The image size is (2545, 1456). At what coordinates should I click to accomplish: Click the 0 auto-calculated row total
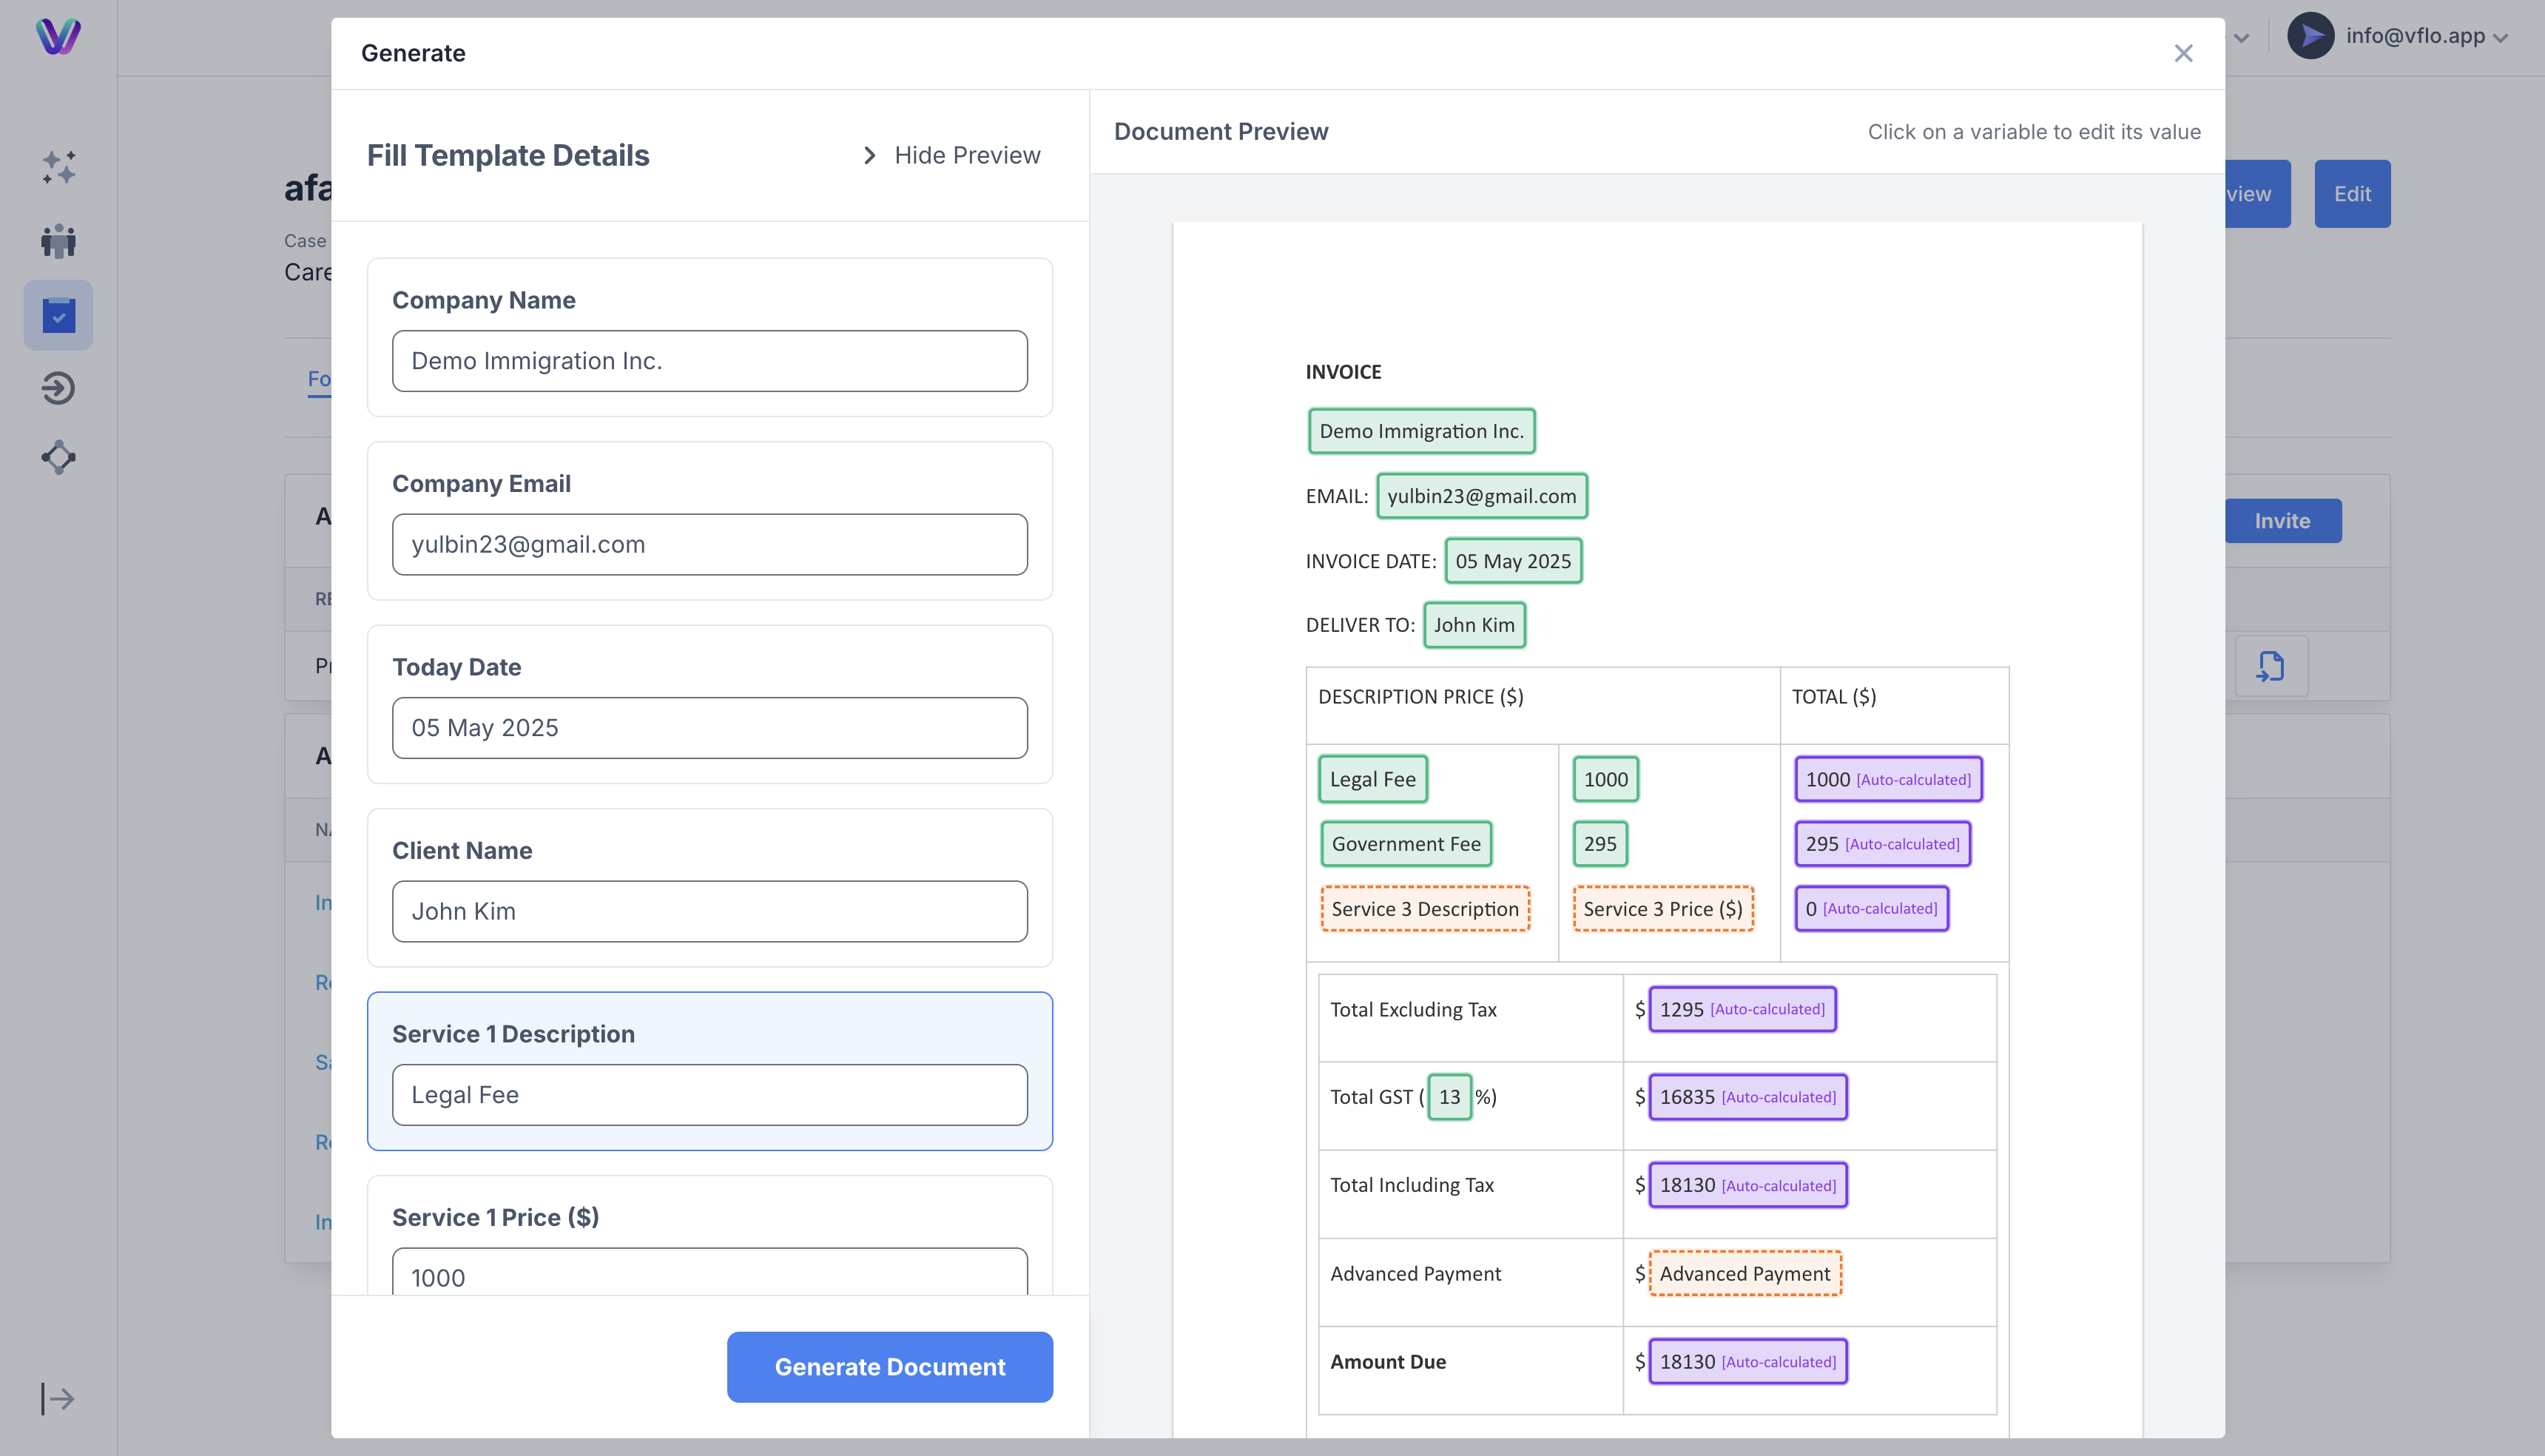tap(1871, 909)
